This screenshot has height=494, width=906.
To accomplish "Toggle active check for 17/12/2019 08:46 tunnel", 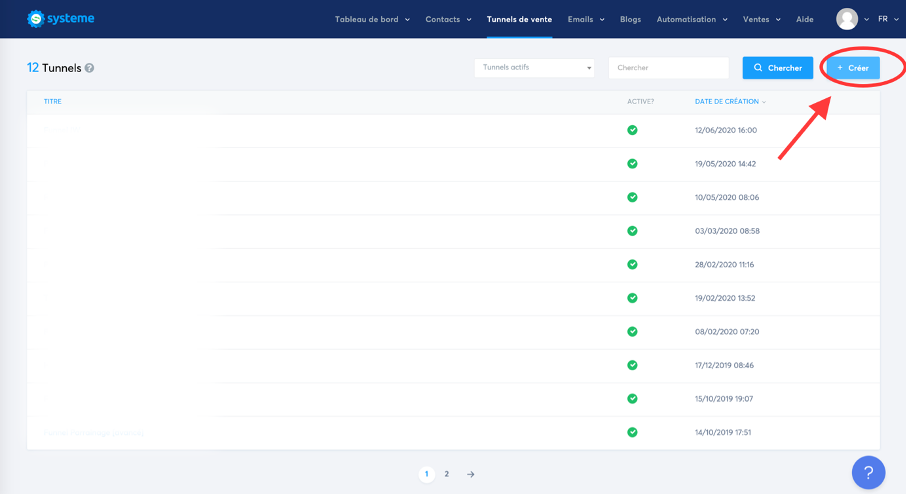I will [632, 365].
